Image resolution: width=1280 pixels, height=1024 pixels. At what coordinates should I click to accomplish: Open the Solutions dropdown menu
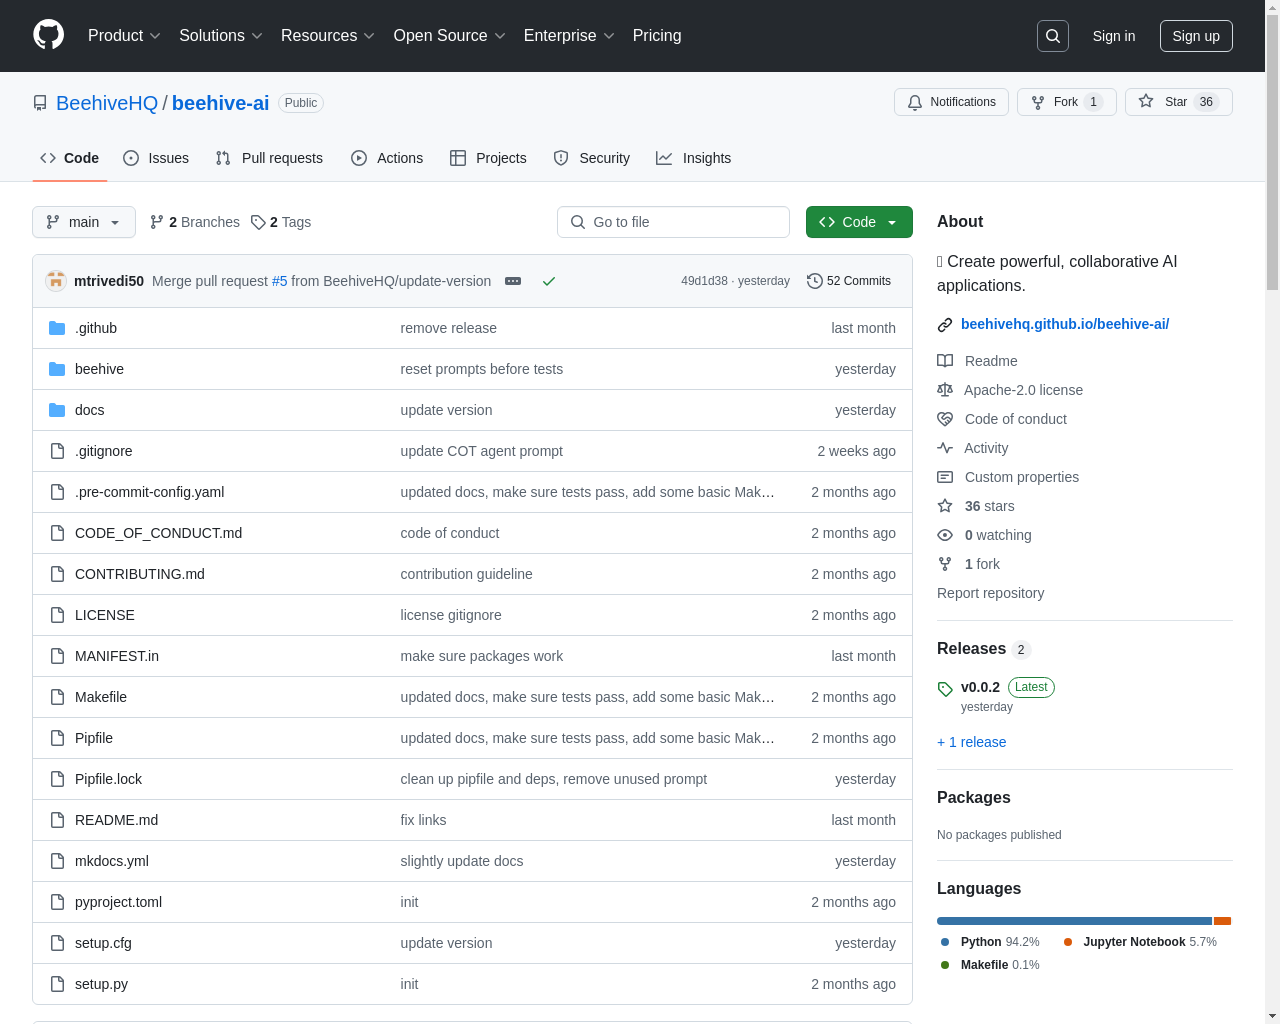[221, 36]
